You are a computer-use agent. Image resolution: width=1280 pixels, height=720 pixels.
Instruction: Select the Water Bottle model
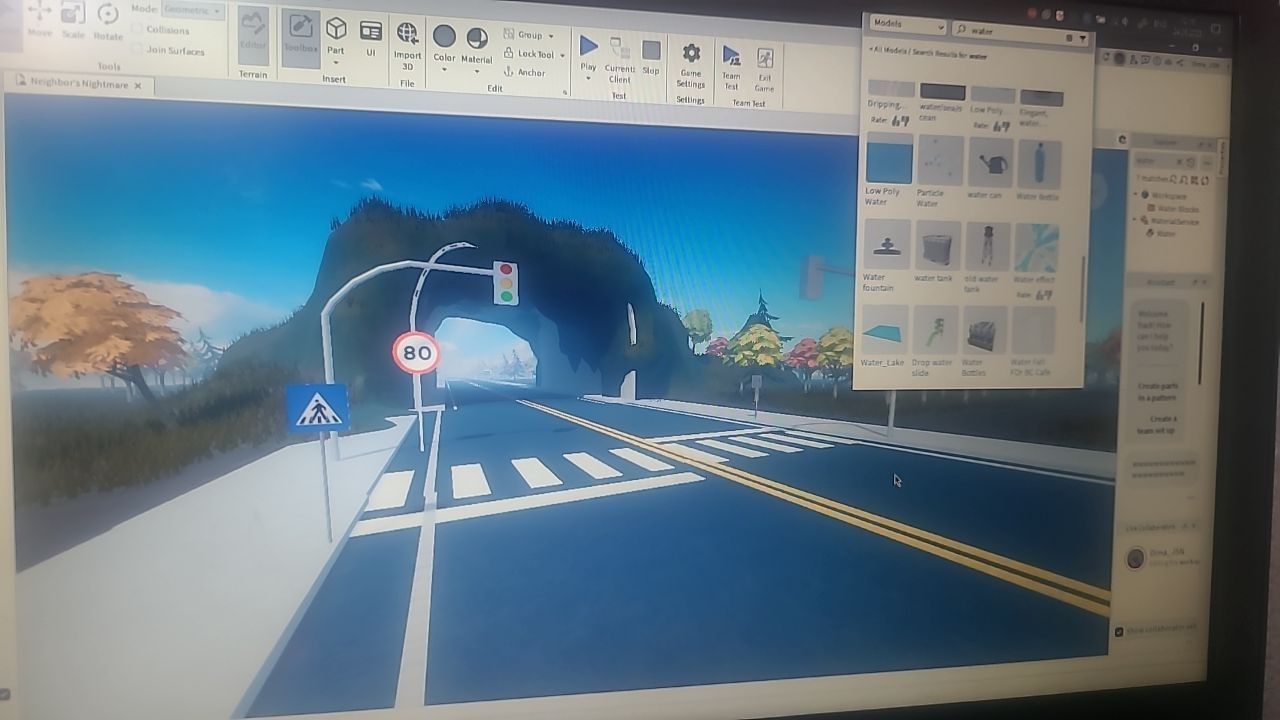[x=1039, y=169]
